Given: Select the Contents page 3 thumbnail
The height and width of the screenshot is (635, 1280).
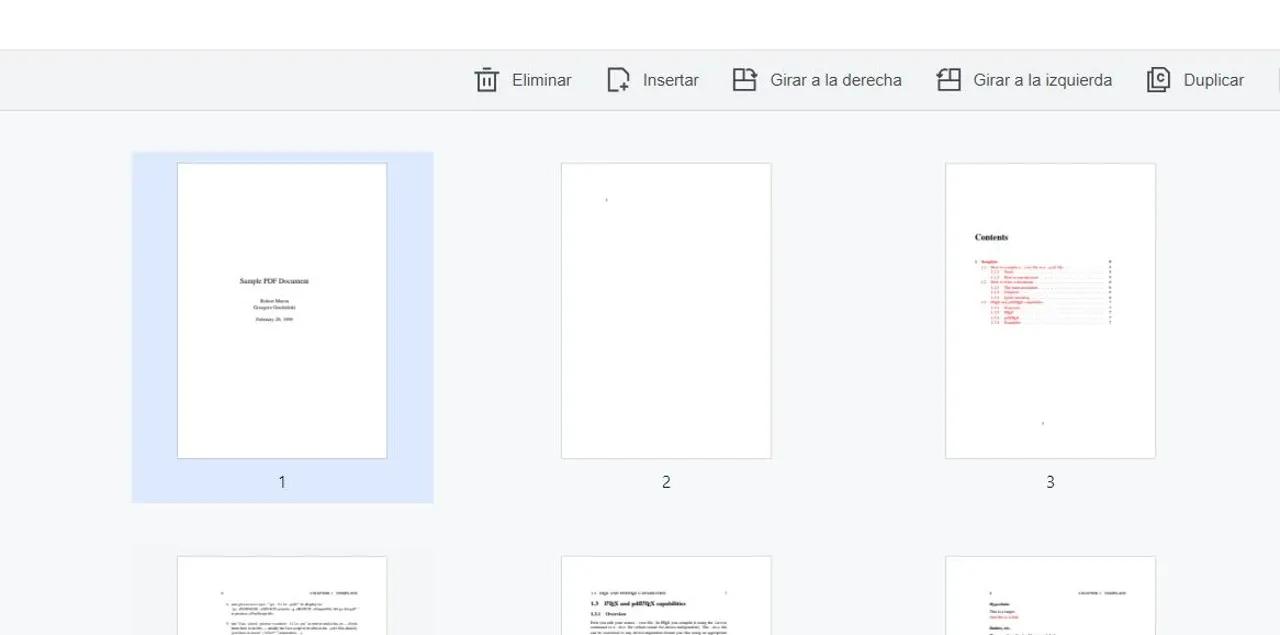Looking at the screenshot, I should click(x=1050, y=311).
